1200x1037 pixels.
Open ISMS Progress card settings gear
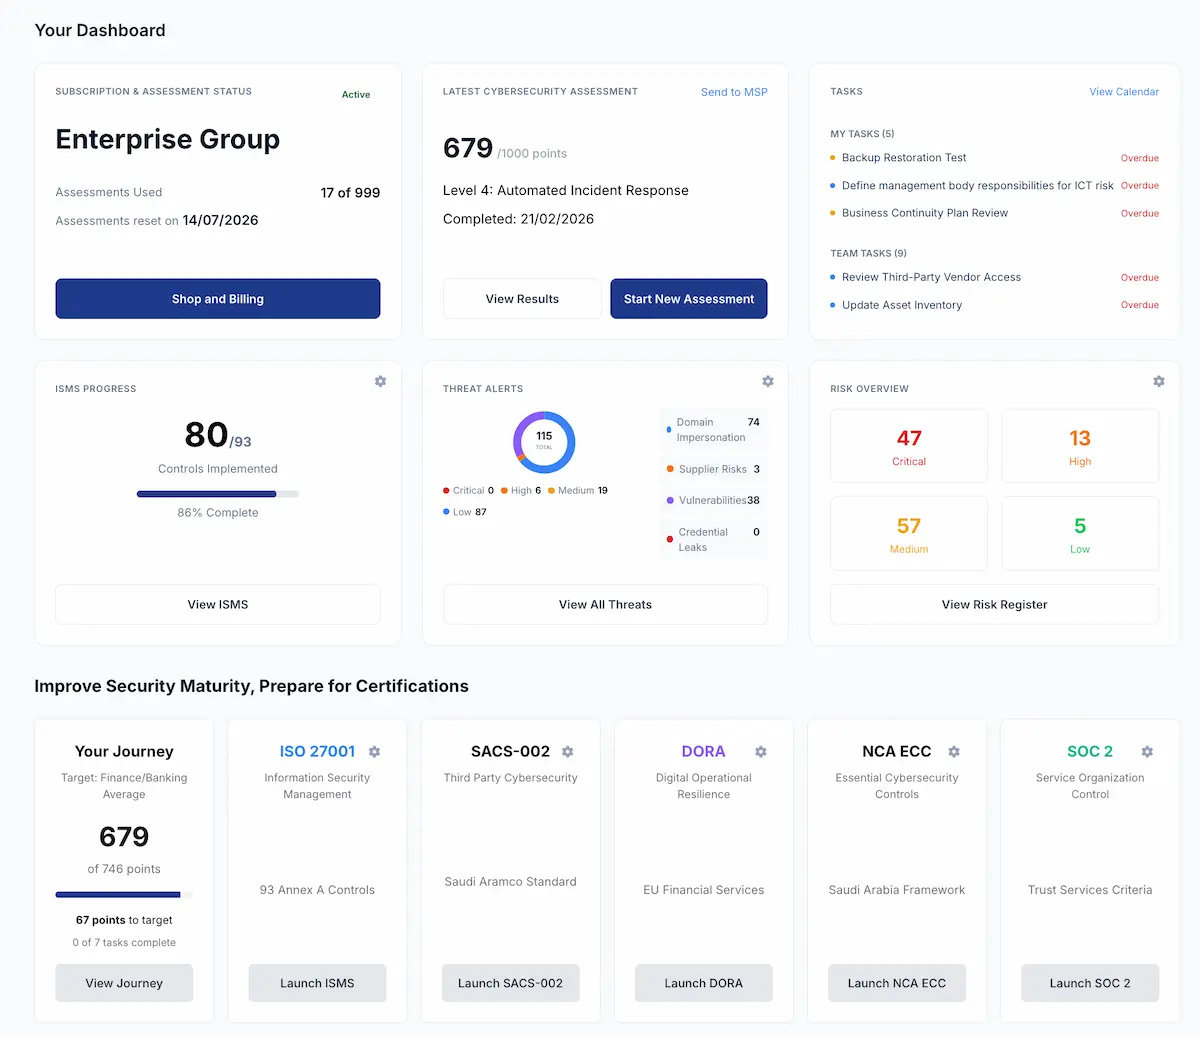pyautogui.click(x=380, y=381)
